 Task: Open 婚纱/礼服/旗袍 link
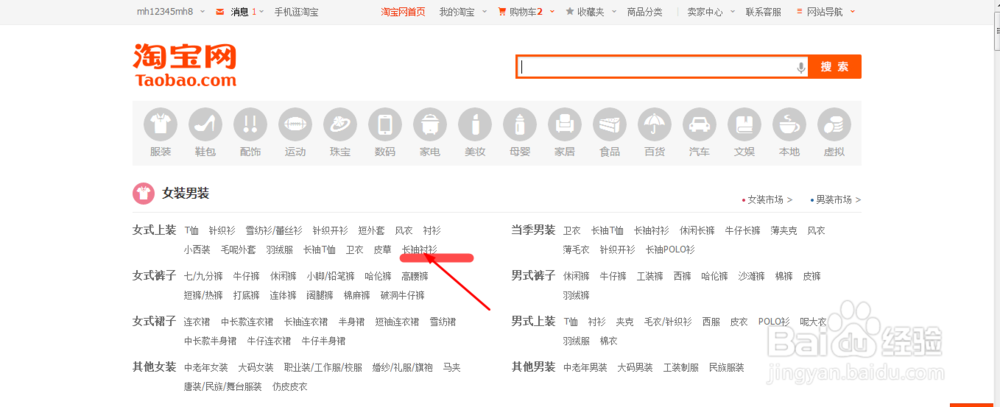[x=402, y=368]
